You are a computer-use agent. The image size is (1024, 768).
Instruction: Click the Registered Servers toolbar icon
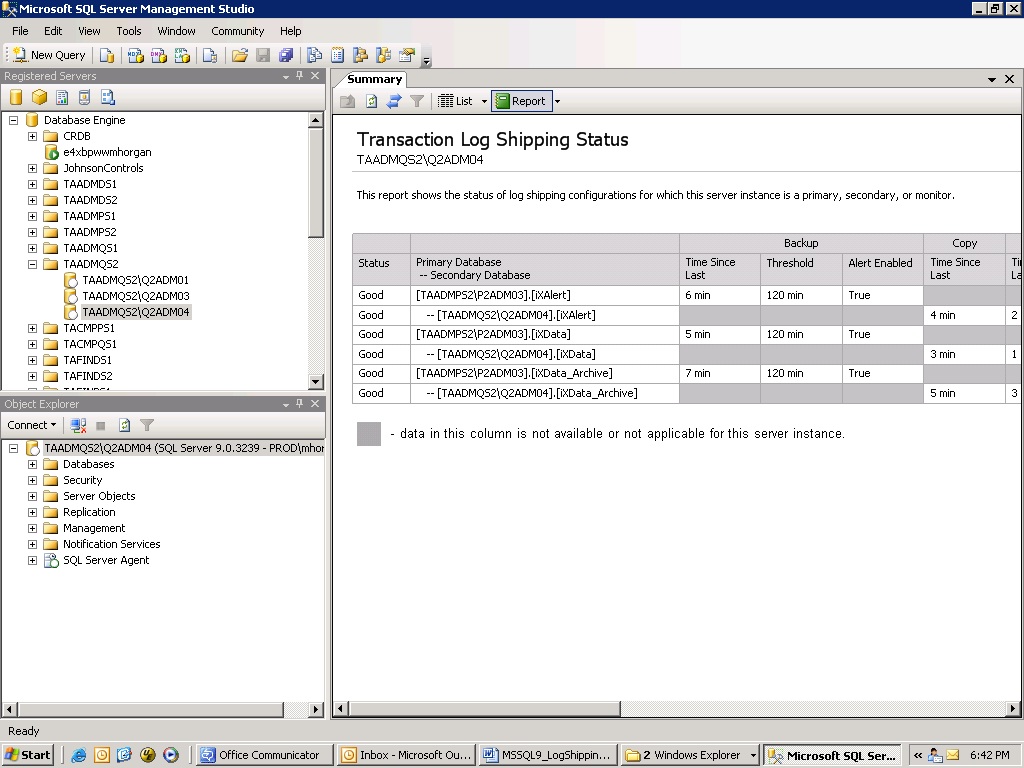315,56
